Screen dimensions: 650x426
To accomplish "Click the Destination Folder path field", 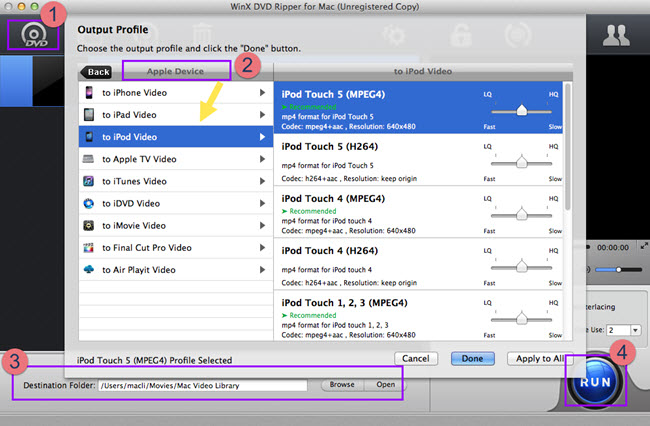I will (x=203, y=385).
